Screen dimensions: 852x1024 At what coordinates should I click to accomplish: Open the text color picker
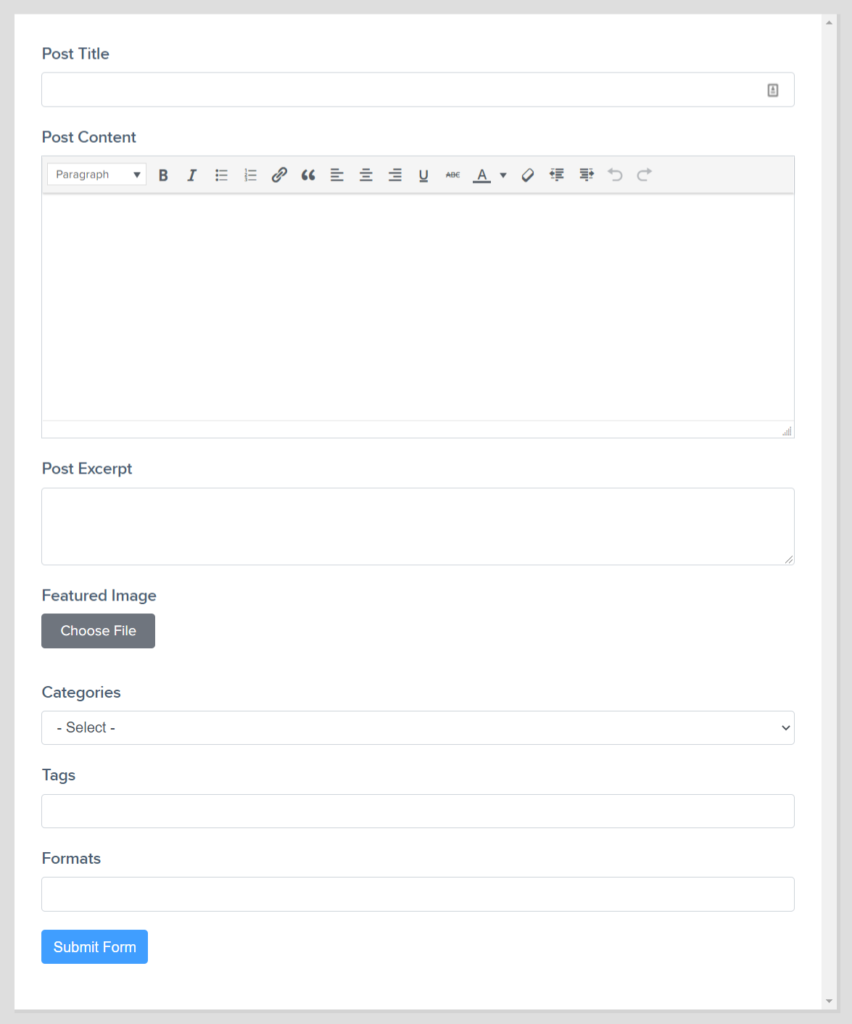pos(481,175)
